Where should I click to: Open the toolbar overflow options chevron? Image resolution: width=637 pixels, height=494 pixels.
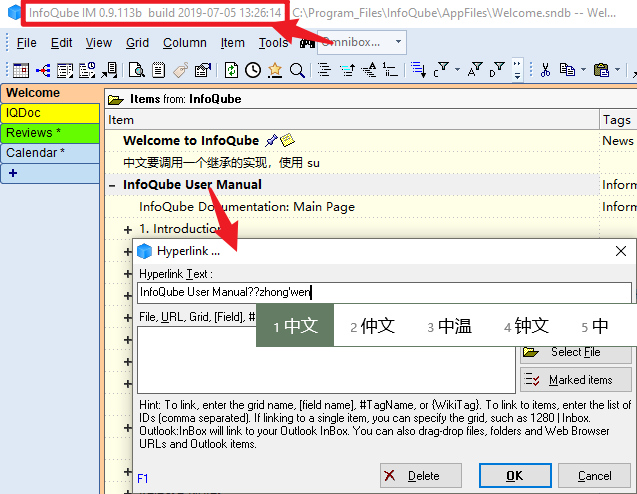517,70
